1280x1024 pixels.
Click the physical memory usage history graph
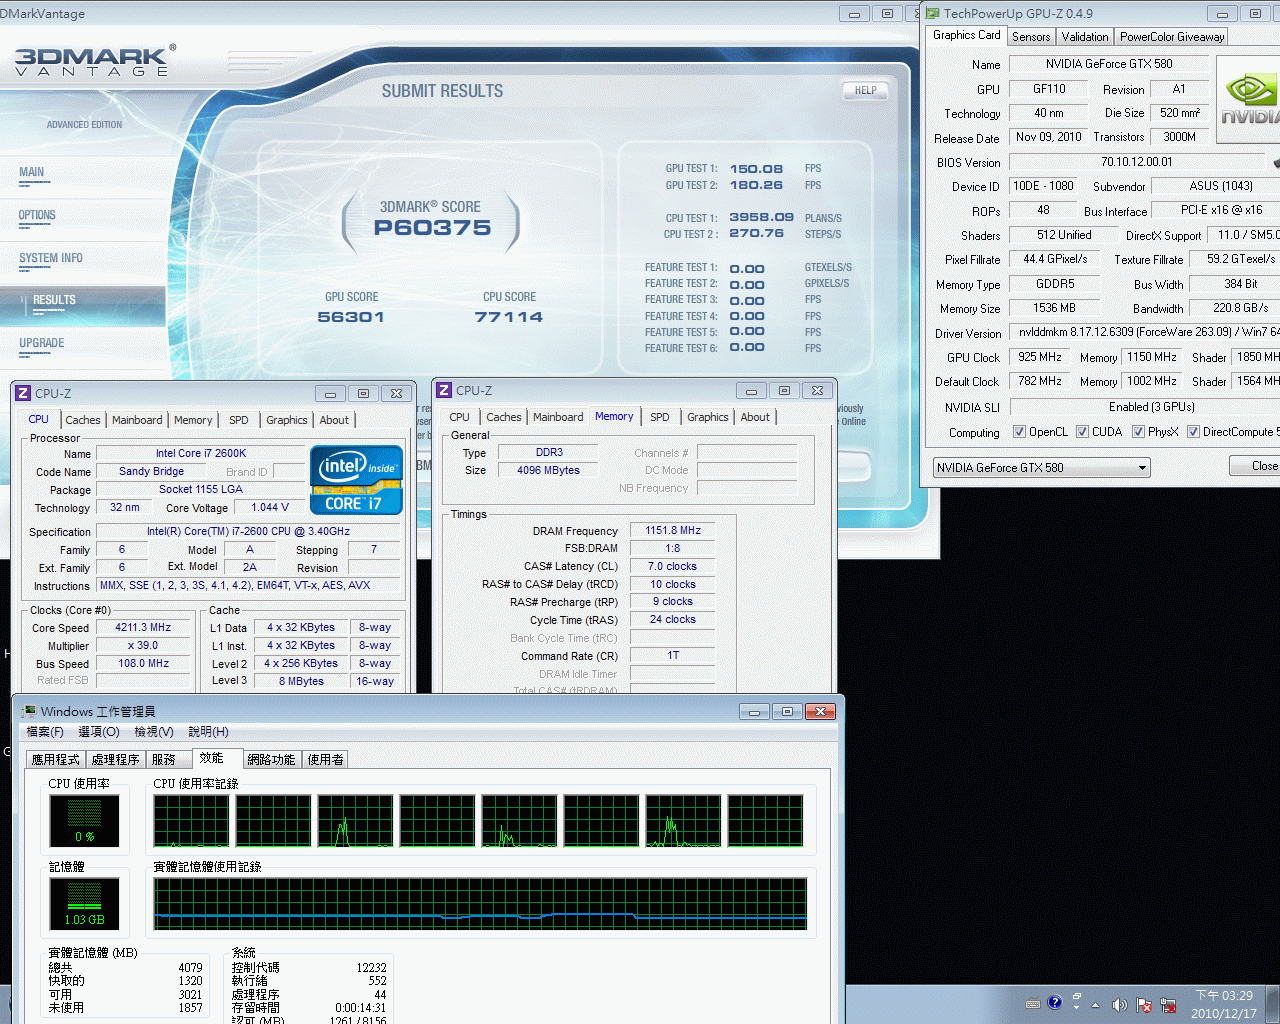480,904
